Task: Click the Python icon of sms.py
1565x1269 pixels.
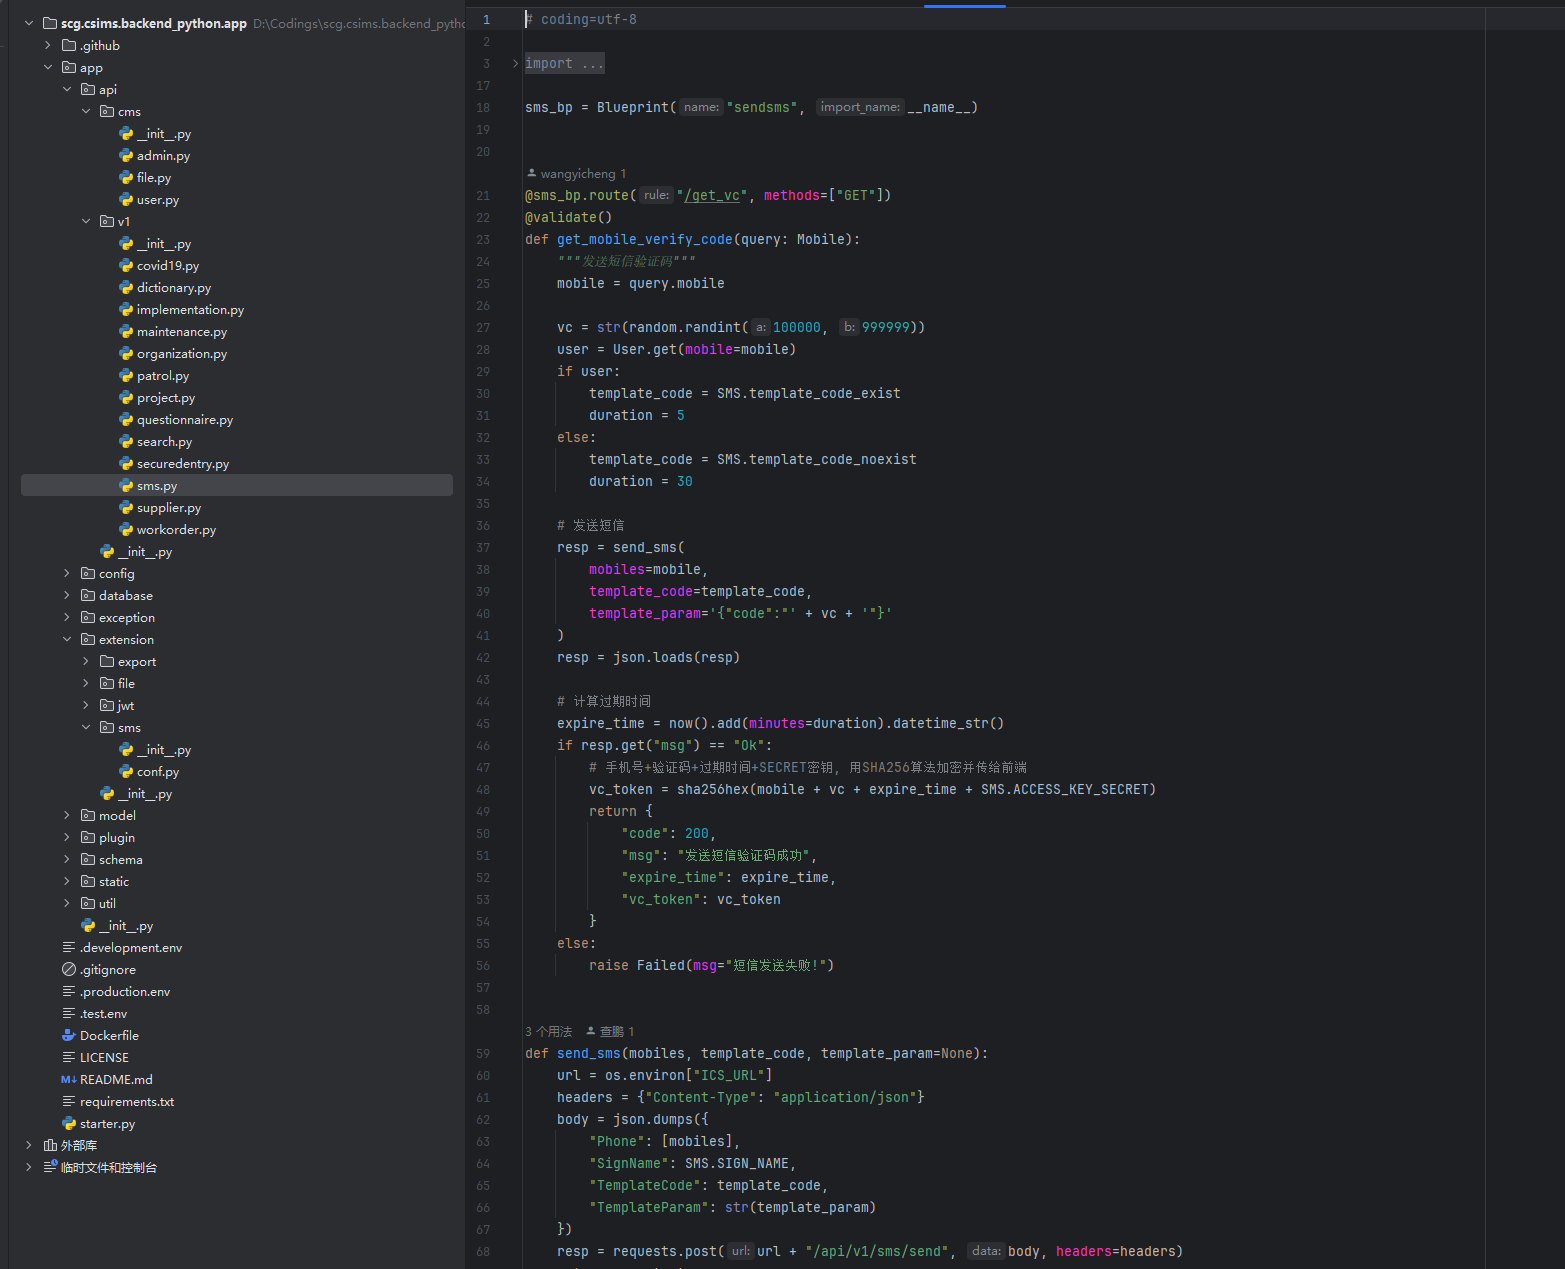Action: 126,485
